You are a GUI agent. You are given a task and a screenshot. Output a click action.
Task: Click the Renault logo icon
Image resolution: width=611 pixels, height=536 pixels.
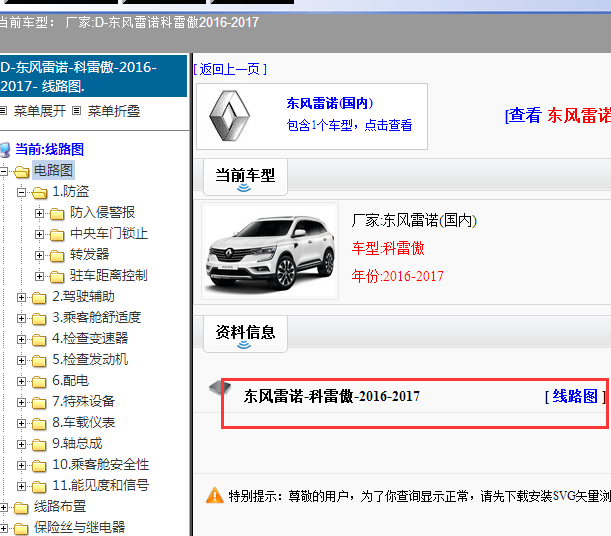[x=230, y=116]
